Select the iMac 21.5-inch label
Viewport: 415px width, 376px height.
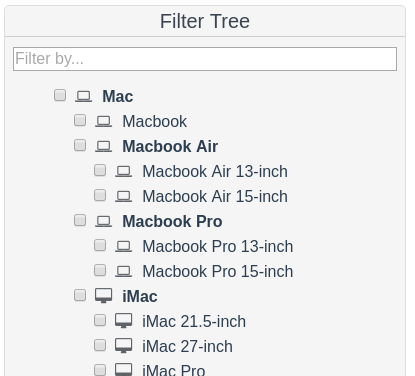click(x=194, y=321)
